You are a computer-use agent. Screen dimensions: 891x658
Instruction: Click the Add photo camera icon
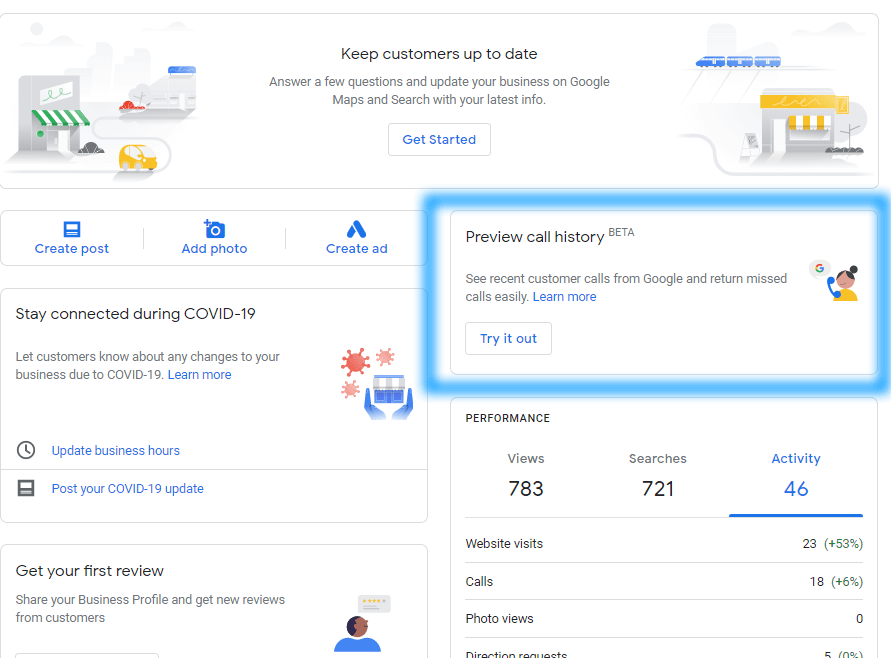point(213,228)
